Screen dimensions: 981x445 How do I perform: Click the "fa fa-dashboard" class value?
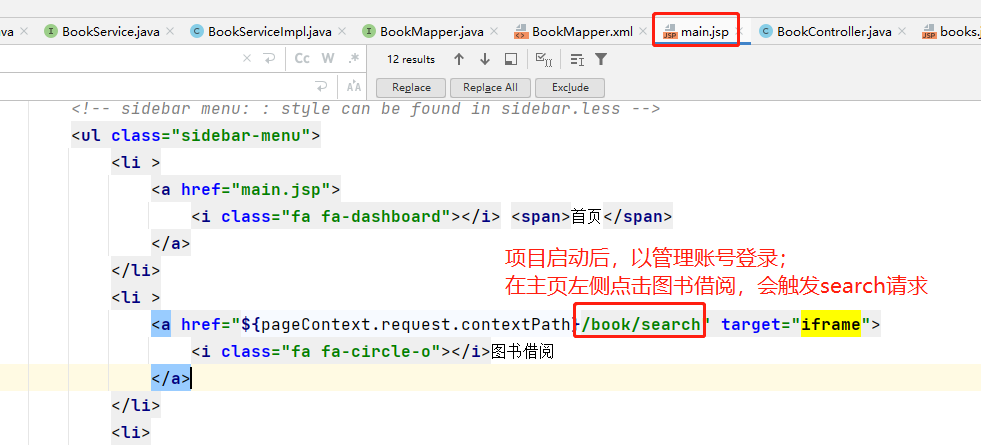tap(367, 217)
